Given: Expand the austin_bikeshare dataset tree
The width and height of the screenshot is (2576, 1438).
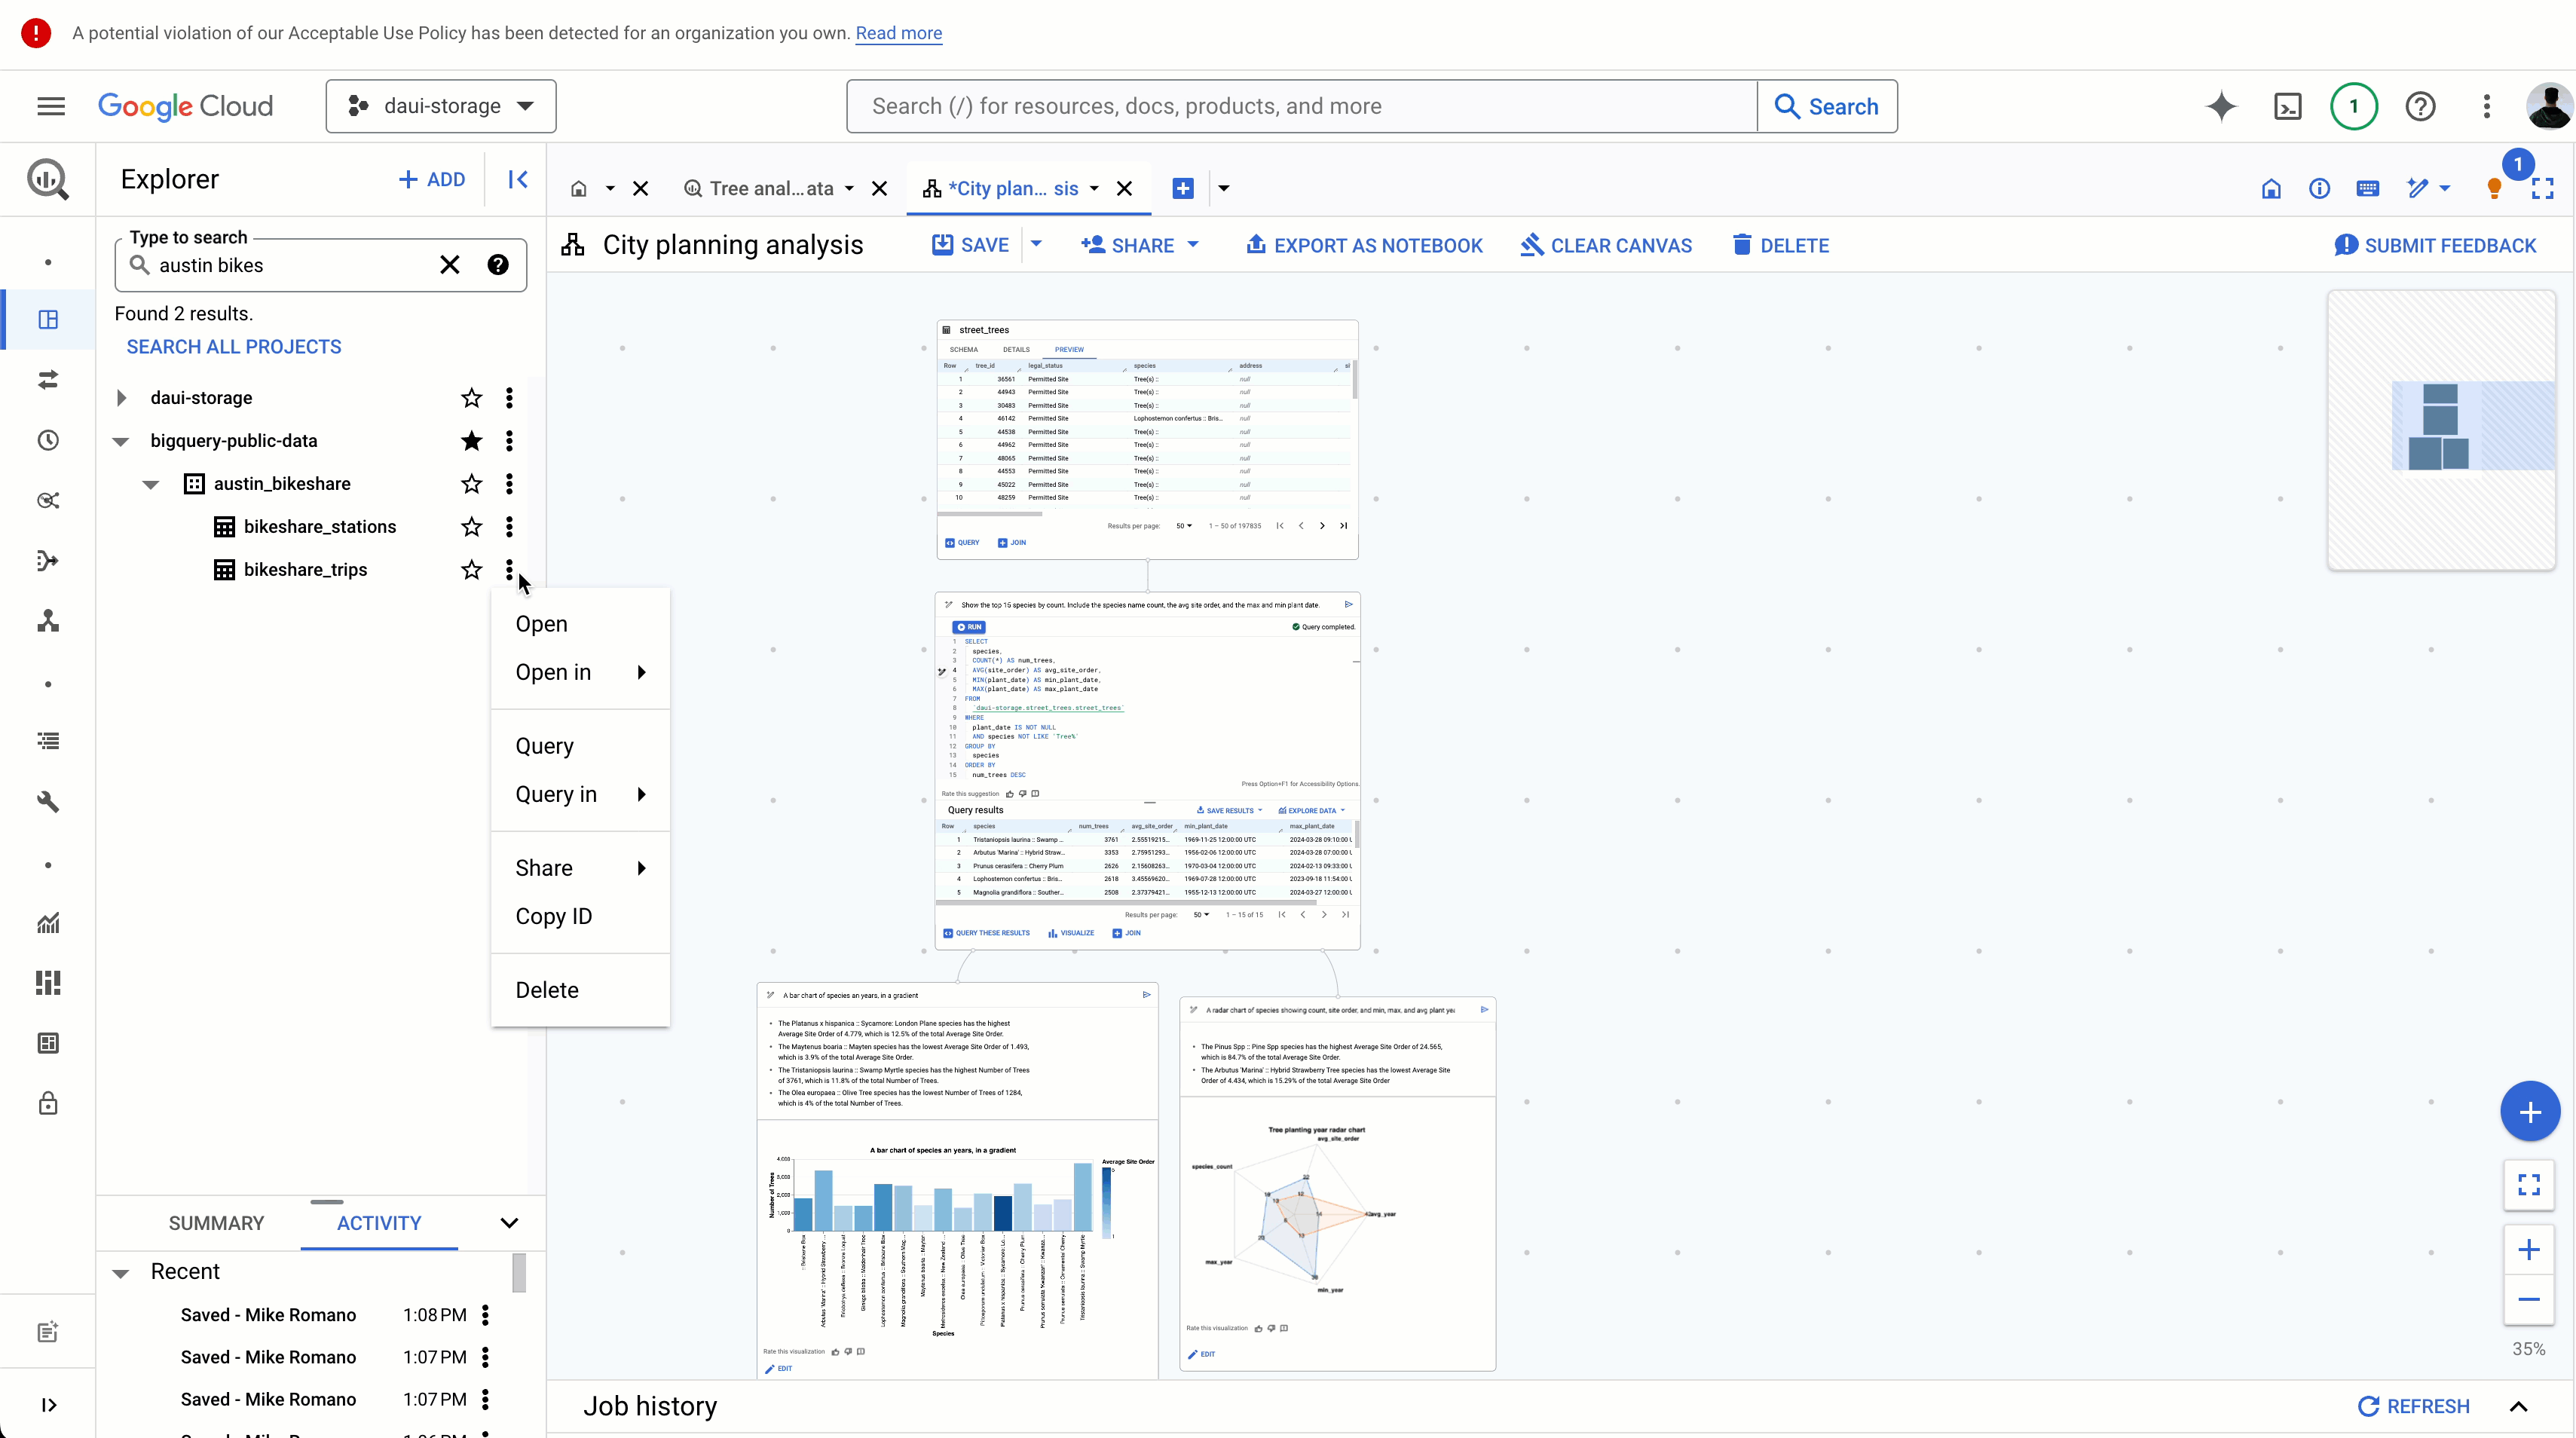Looking at the screenshot, I should coord(151,483).
